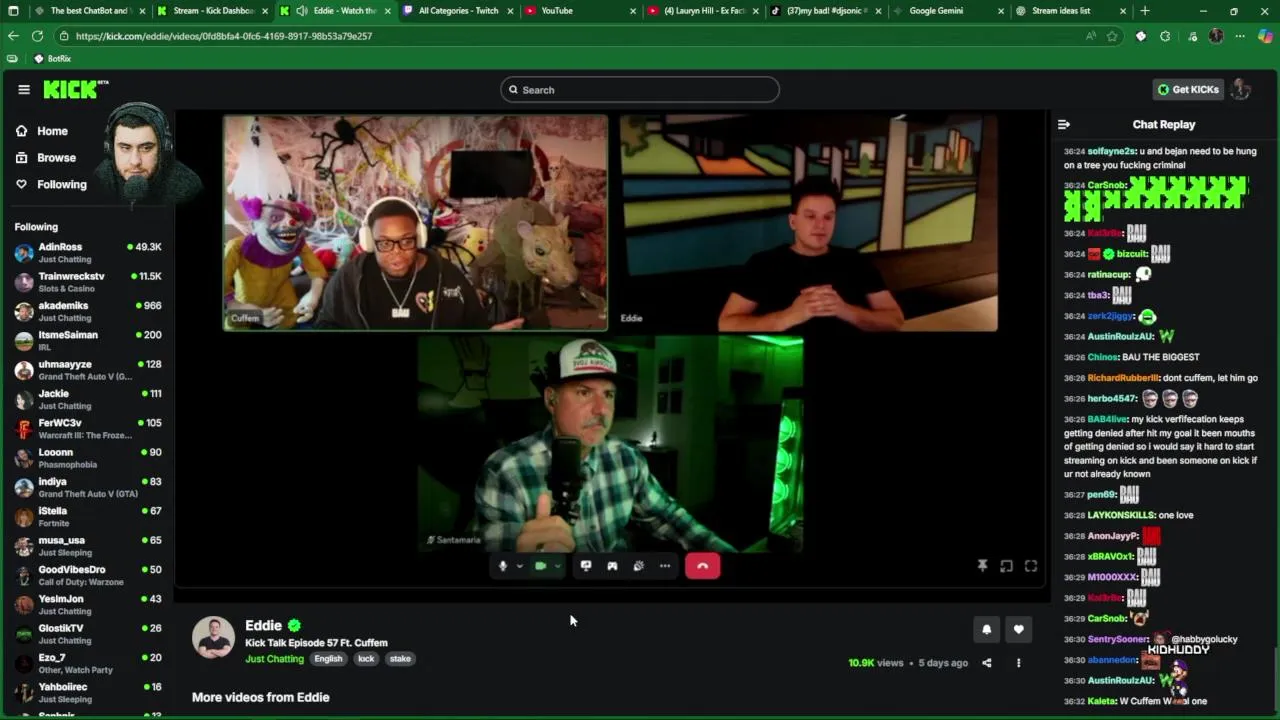Click the browser address bar URL
Image resolution: width=1280 pixels, height=720 pixels.
pyautogui.click(x=224, y=36)
